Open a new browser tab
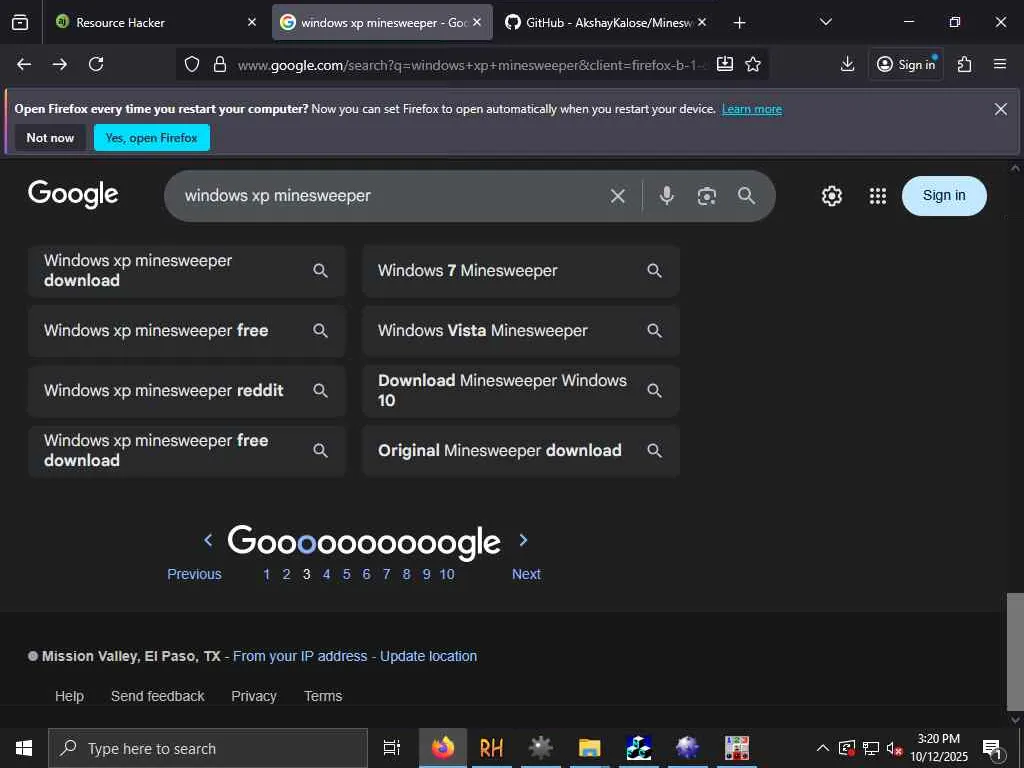The width and height of the screenshot is (1024, 768). point(739,22)
